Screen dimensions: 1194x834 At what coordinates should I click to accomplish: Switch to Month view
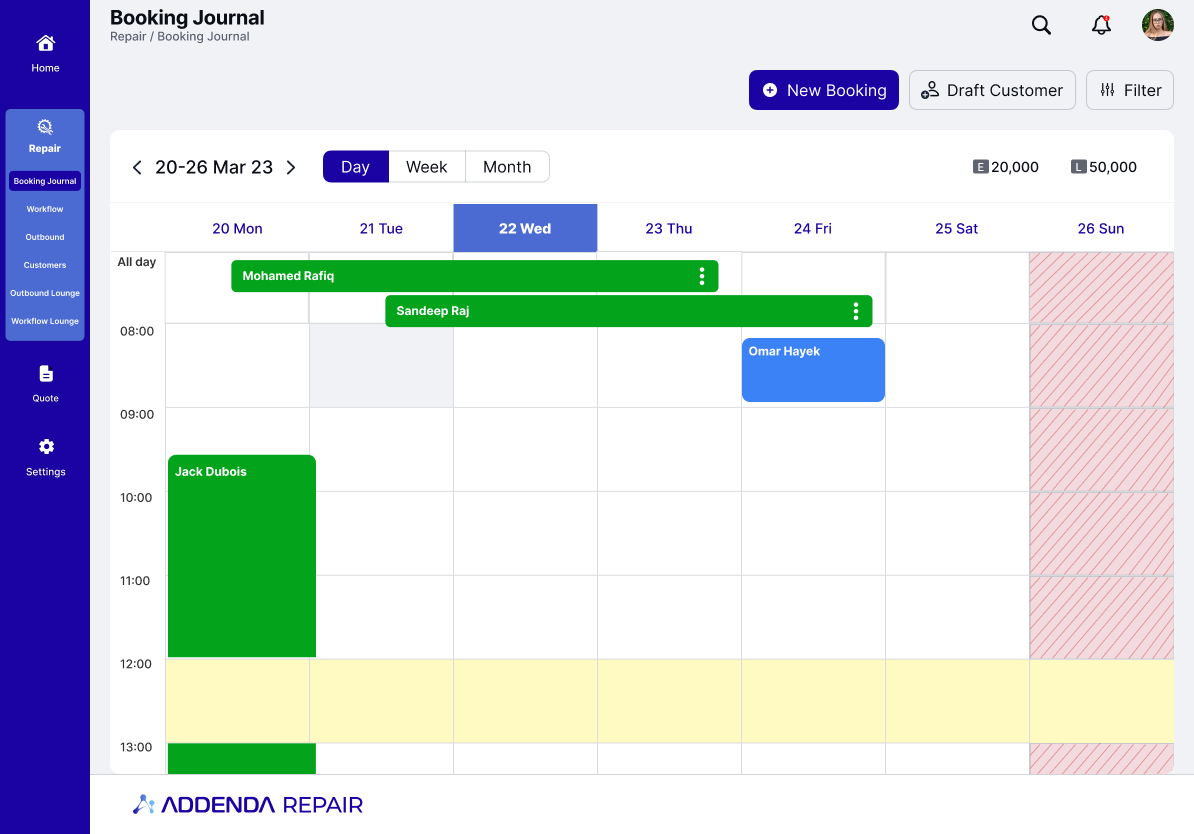click(507, 166)
